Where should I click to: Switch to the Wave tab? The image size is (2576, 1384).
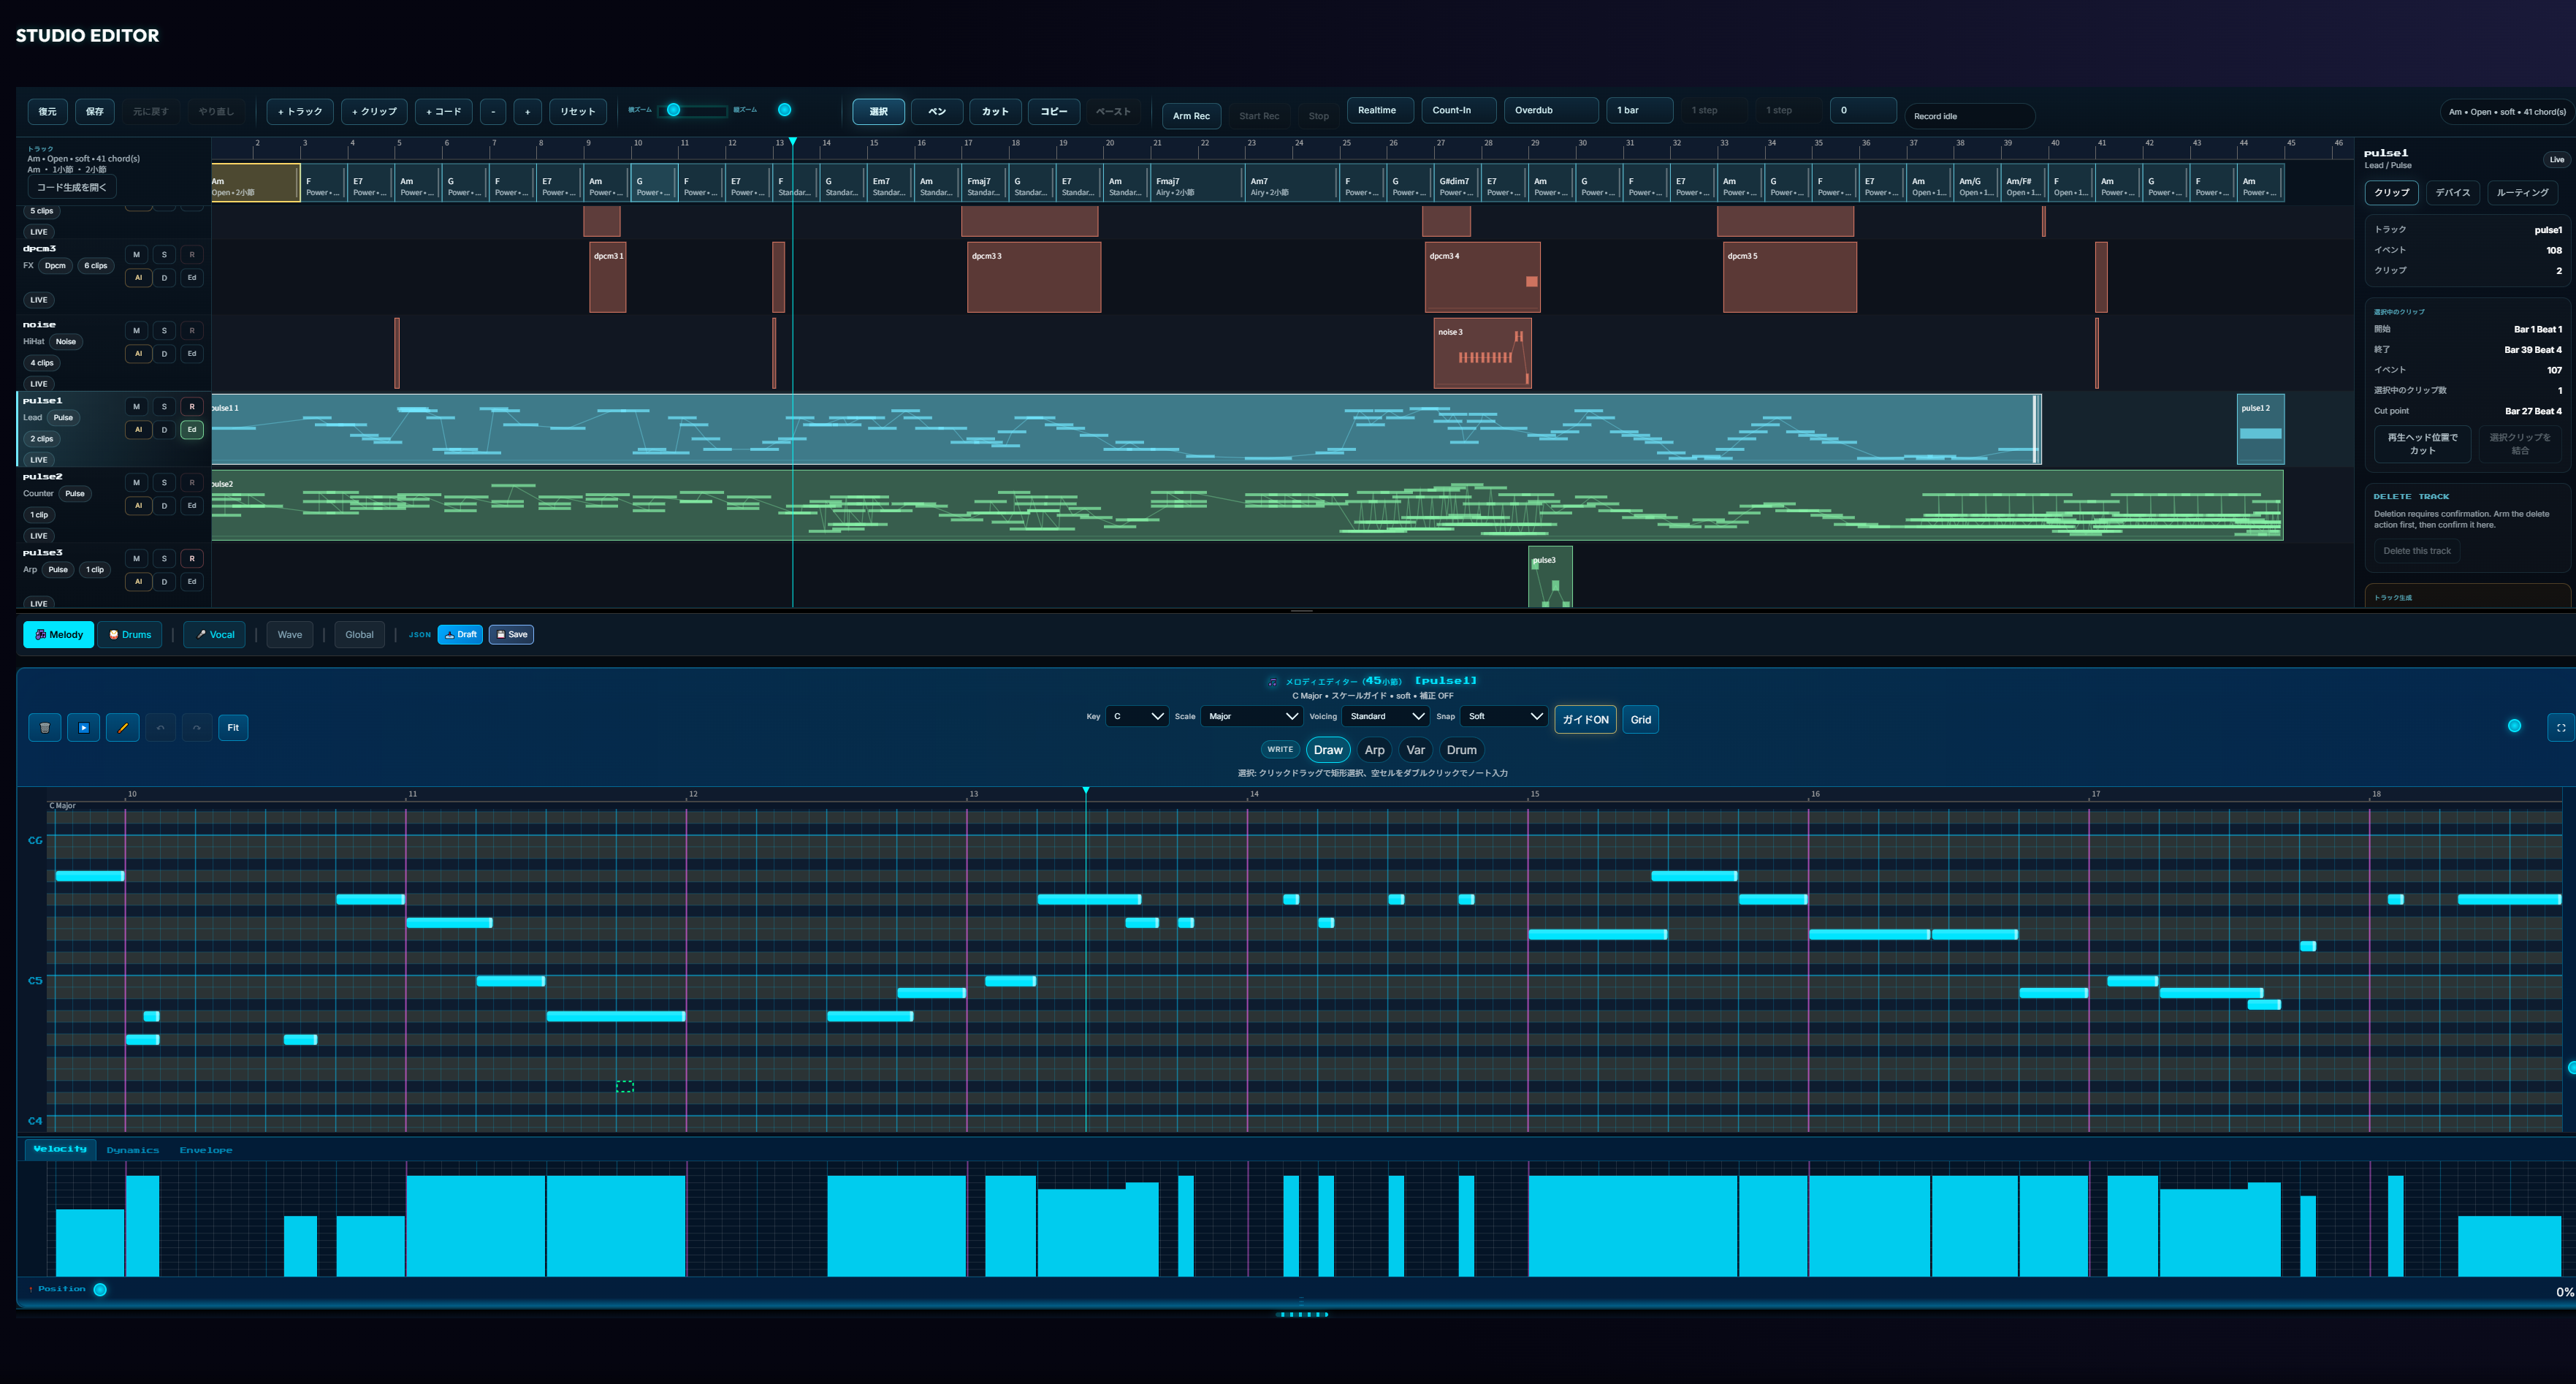click(x=290, y=634)
